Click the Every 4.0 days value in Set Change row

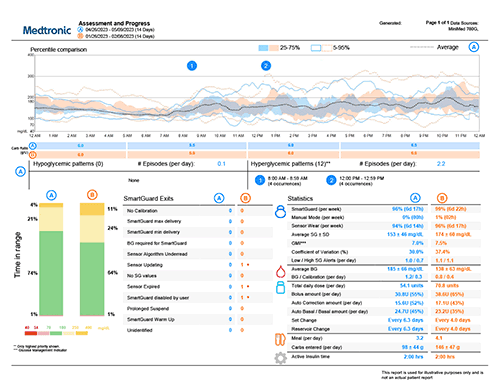click(453, 320)
